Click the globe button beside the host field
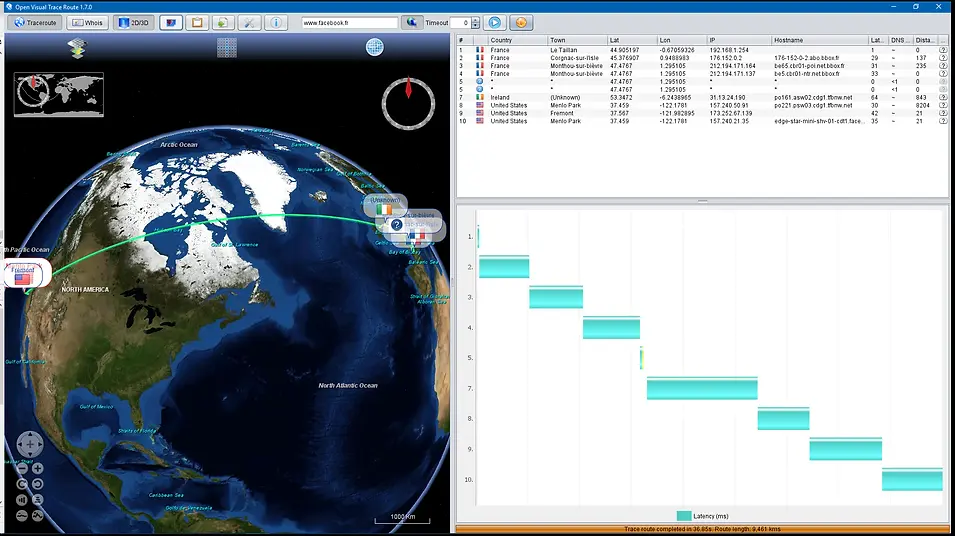The width and height of the screenshot is (955, 536). (412, 23)
